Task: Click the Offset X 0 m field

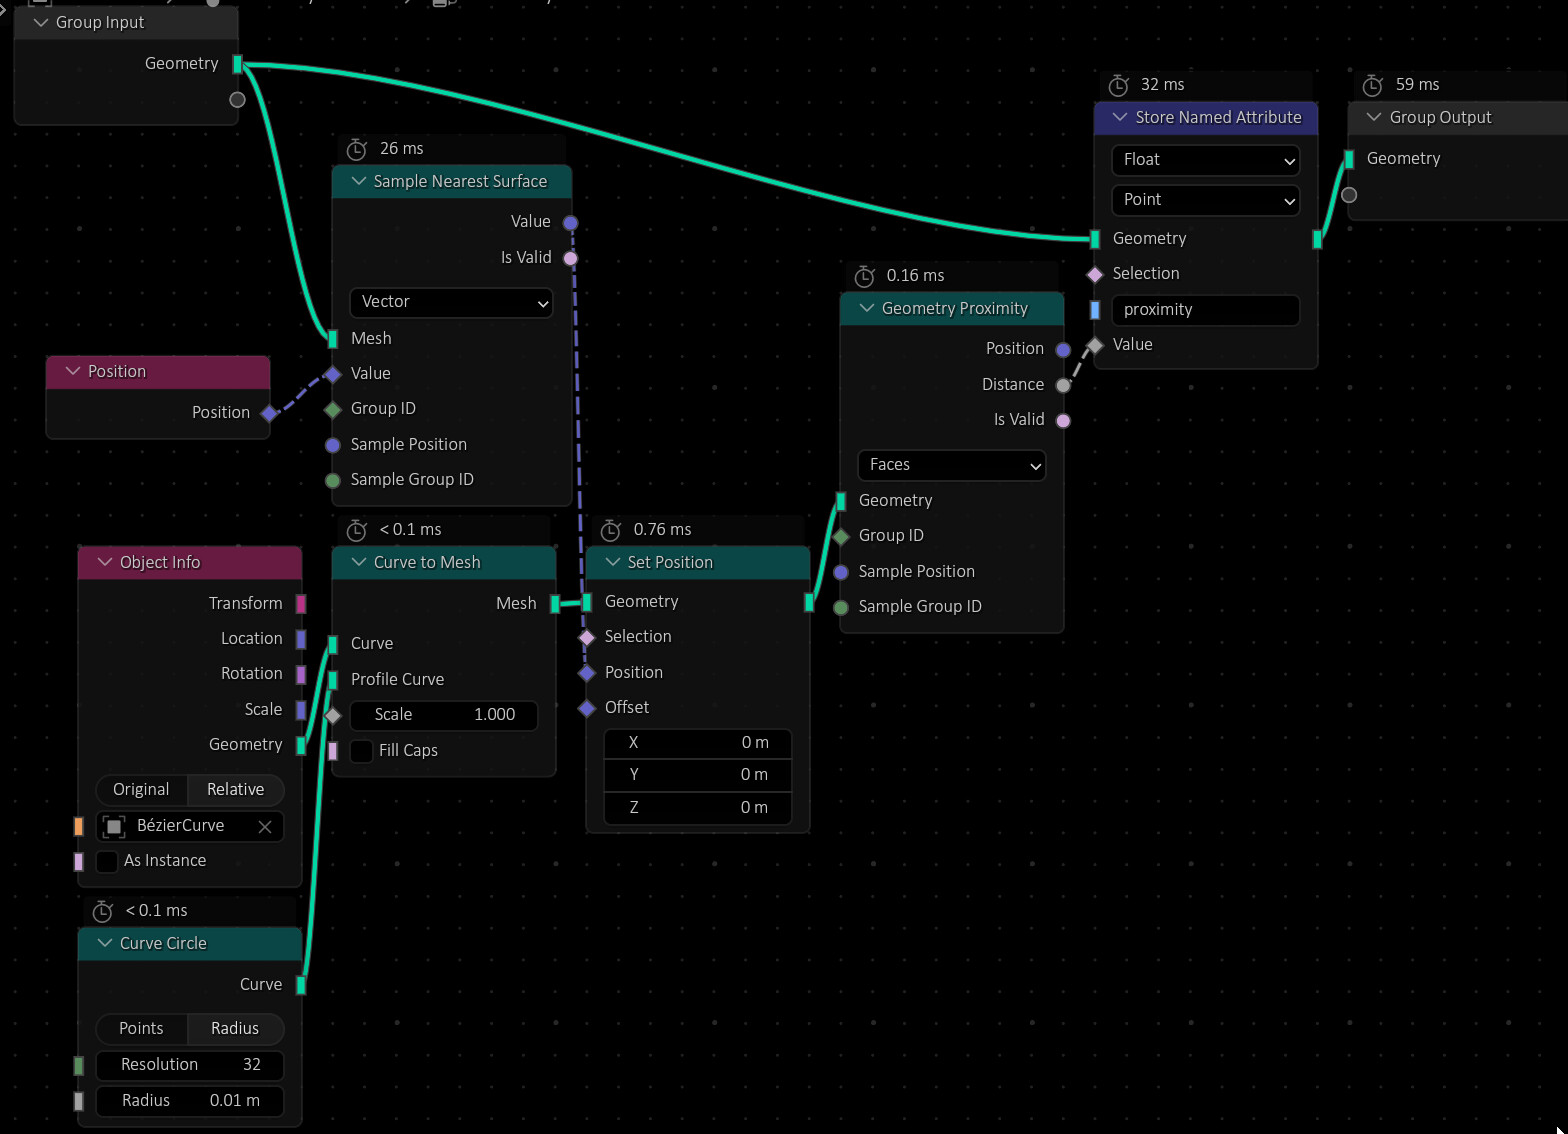Action: (x=698, y=743)
